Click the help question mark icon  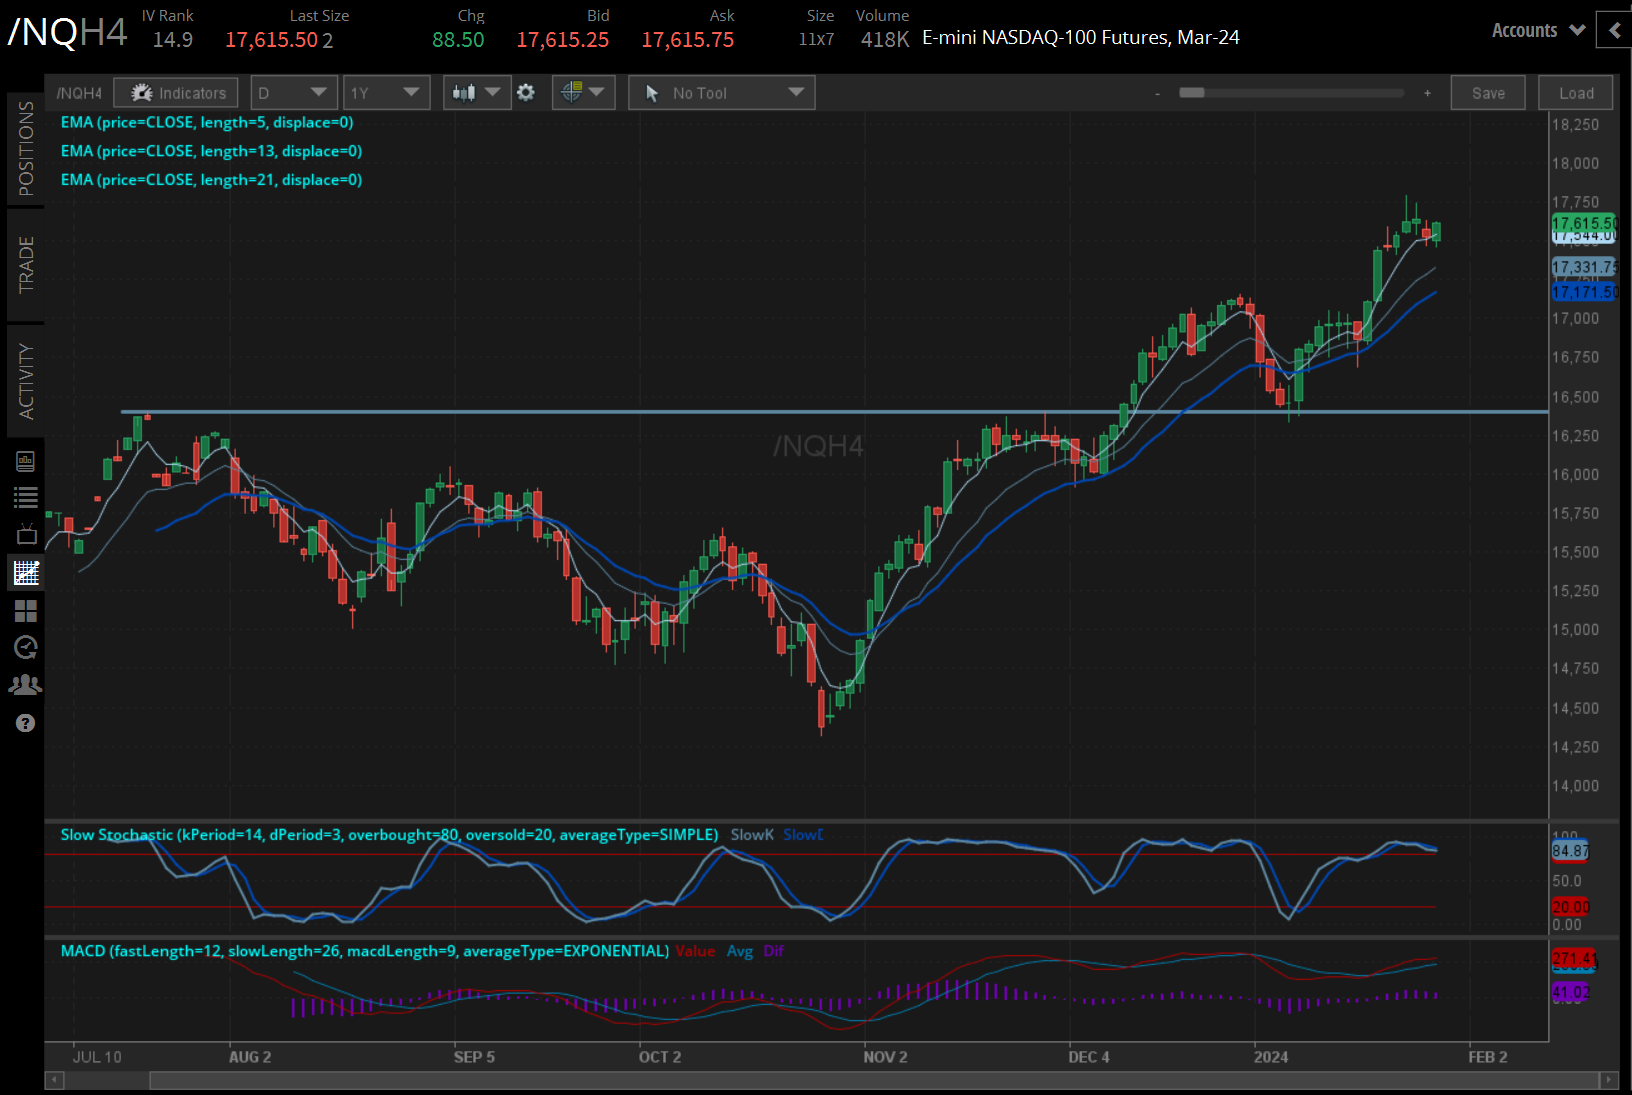click(25, 722)
